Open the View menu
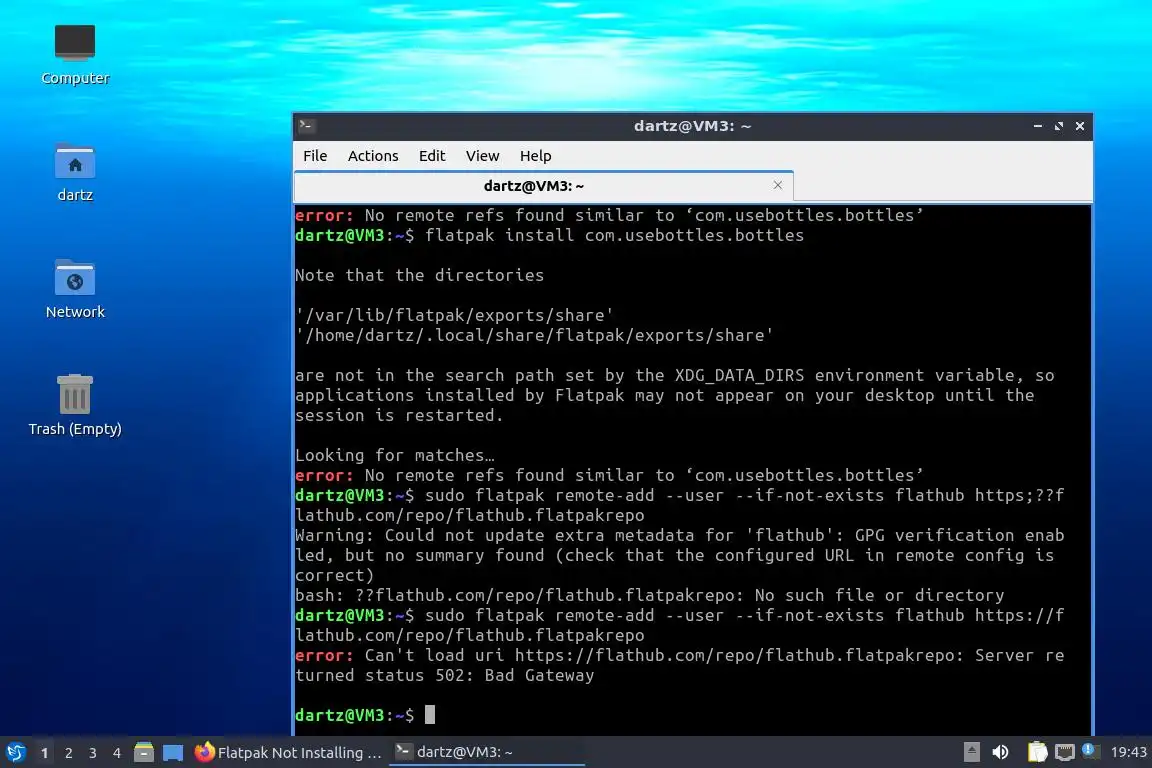 tap(482, 156)
